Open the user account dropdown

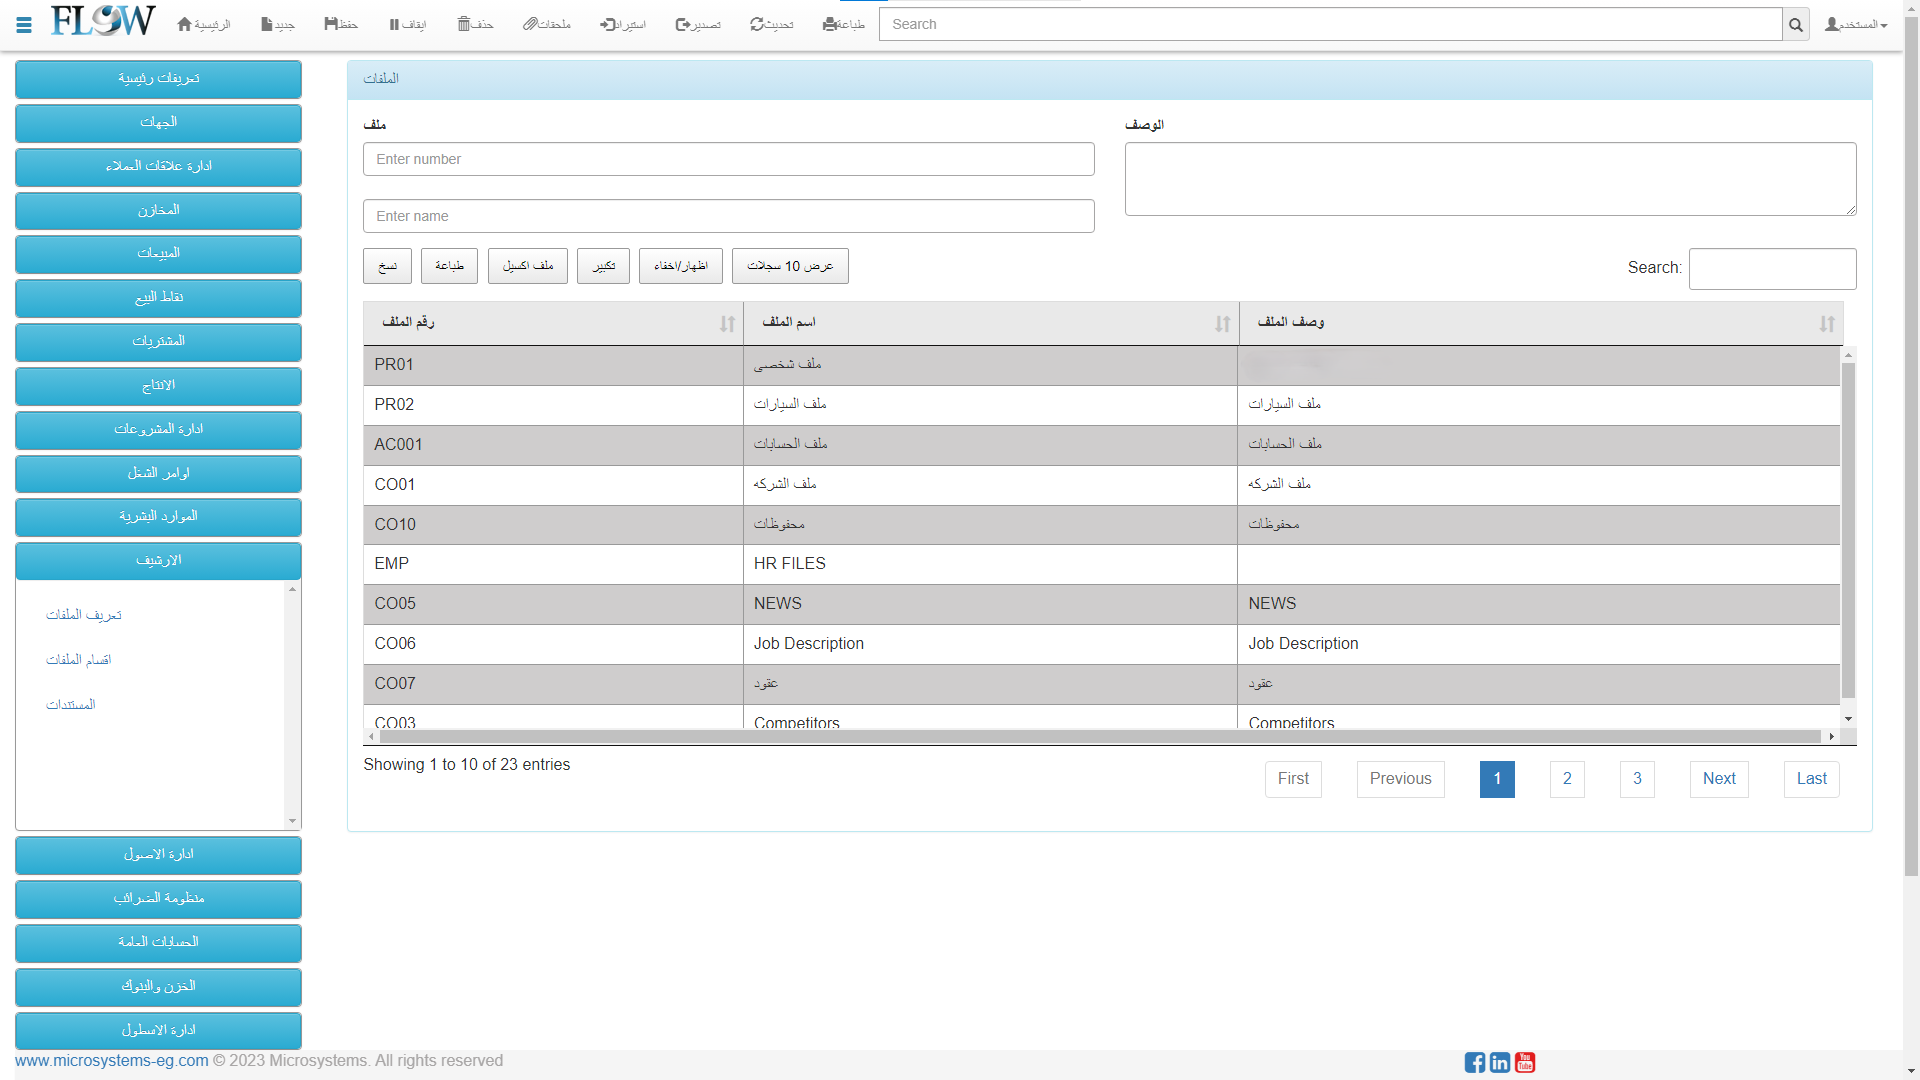click(x=1856, y=24)
